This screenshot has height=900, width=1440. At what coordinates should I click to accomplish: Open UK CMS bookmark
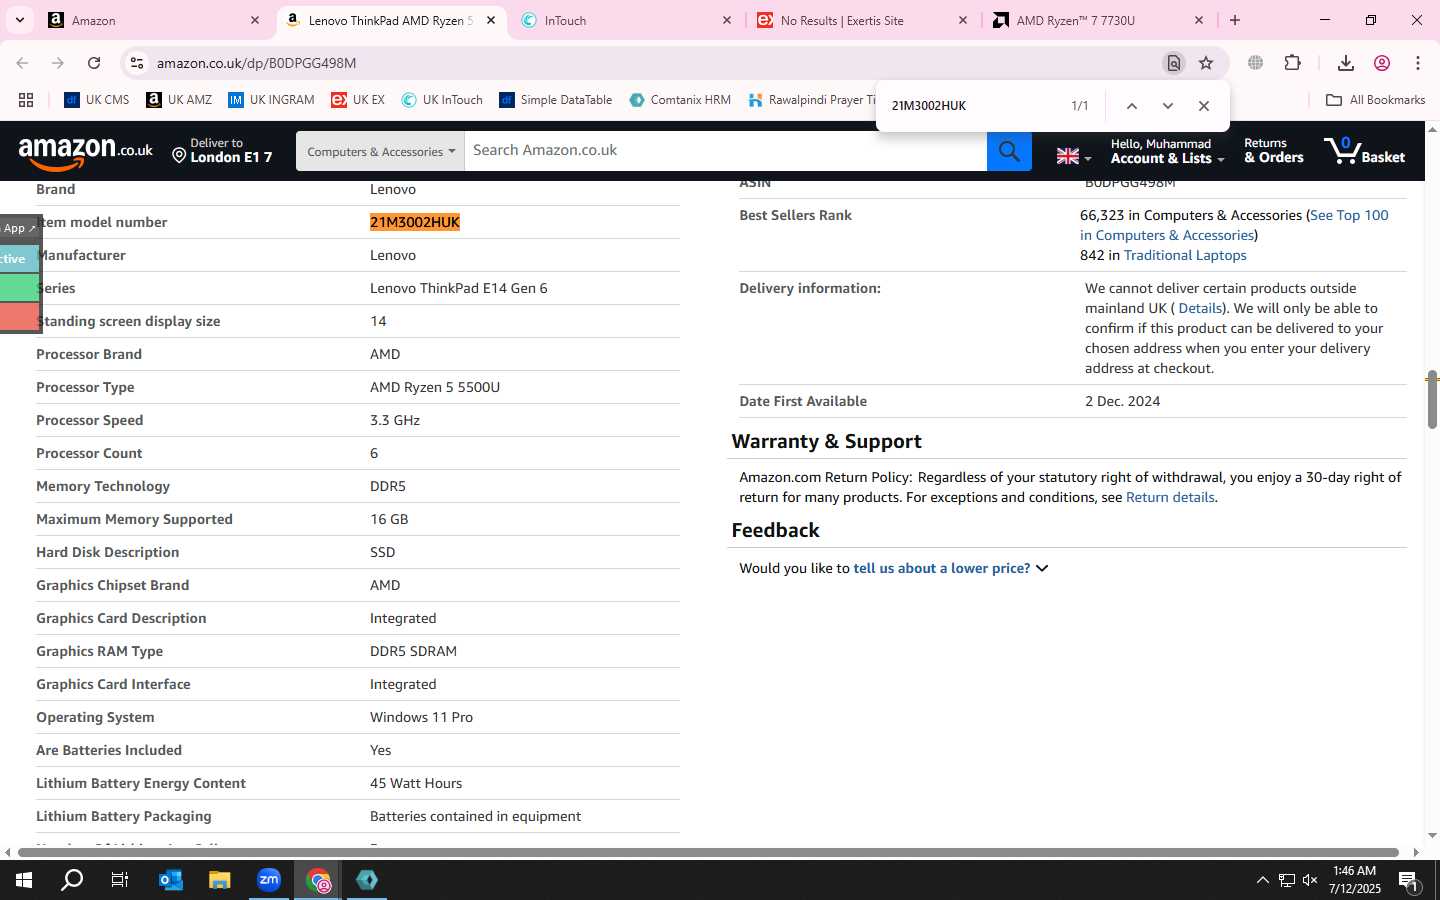click(x=96, y=100)
